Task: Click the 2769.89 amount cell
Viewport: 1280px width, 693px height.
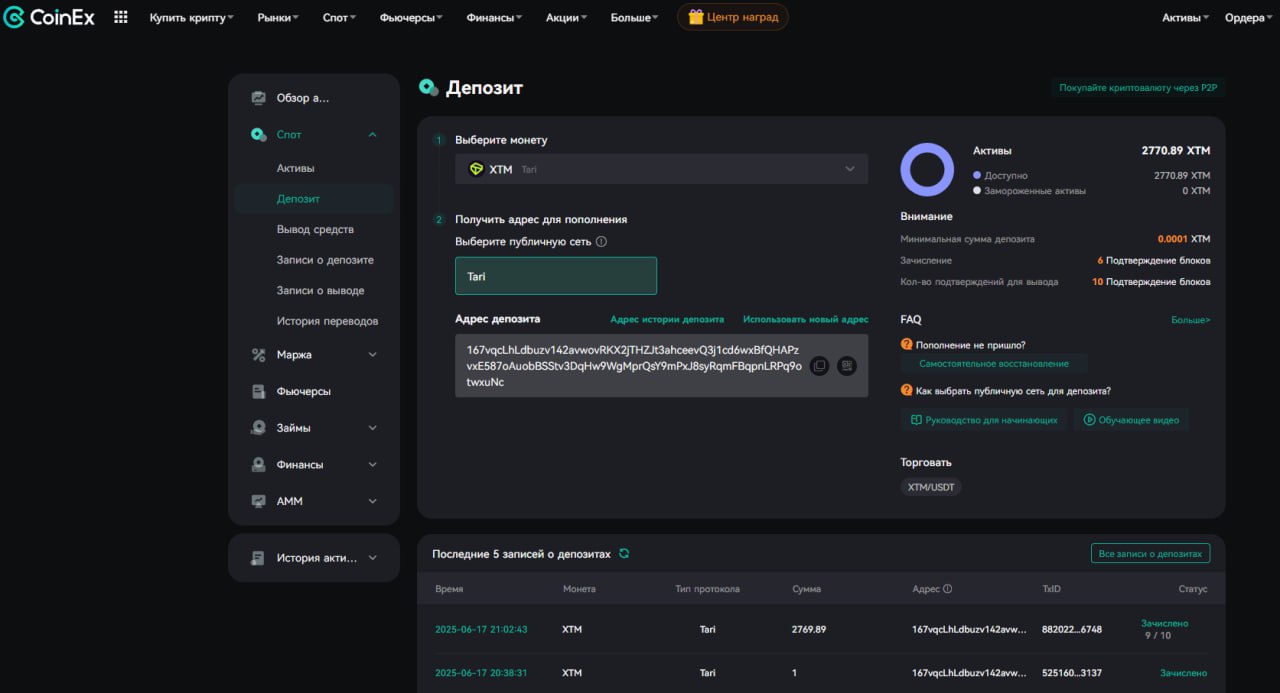Action: point(809,630)
